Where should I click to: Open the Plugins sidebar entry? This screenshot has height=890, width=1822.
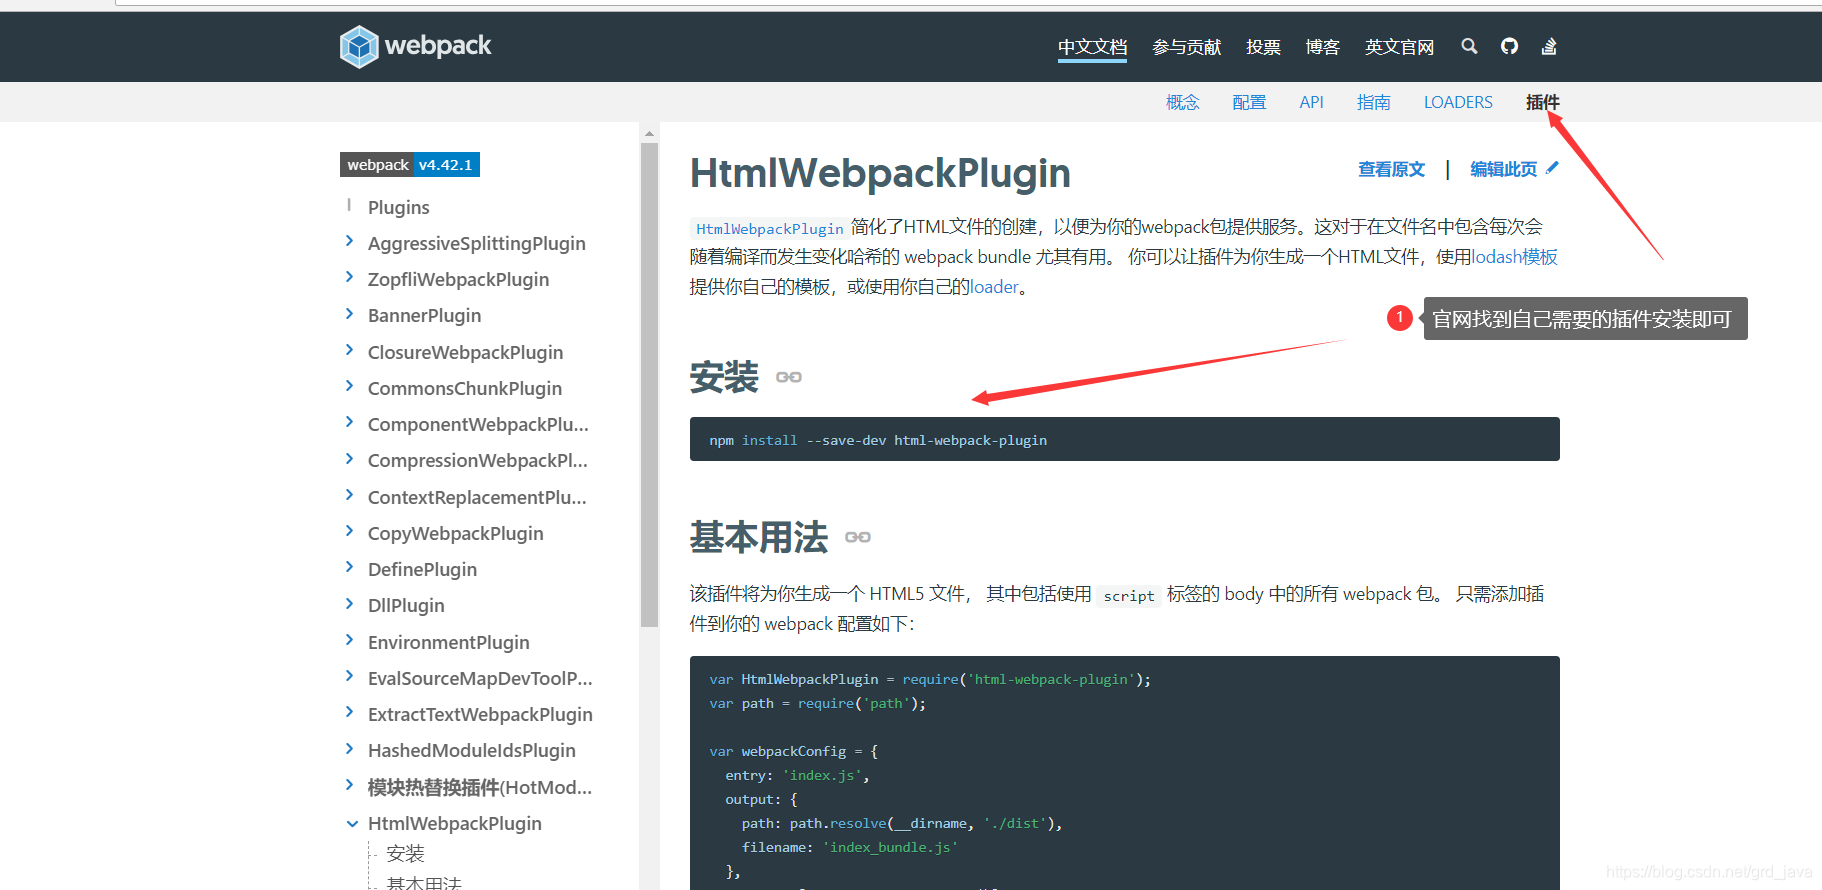pos(398,207)
